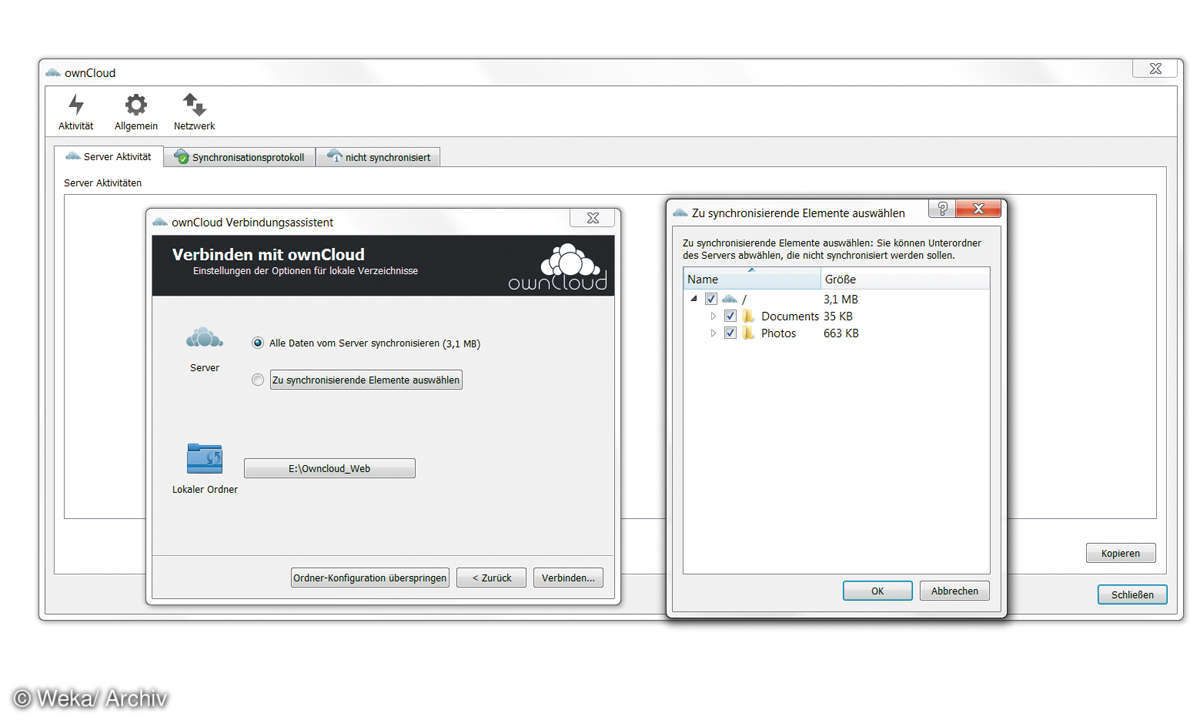Image resolution: width=1200 pixels, height=720 pixels.
Task: Open the Netzwerk arrows toolbar icon
Action: click(x=194, y=105)
